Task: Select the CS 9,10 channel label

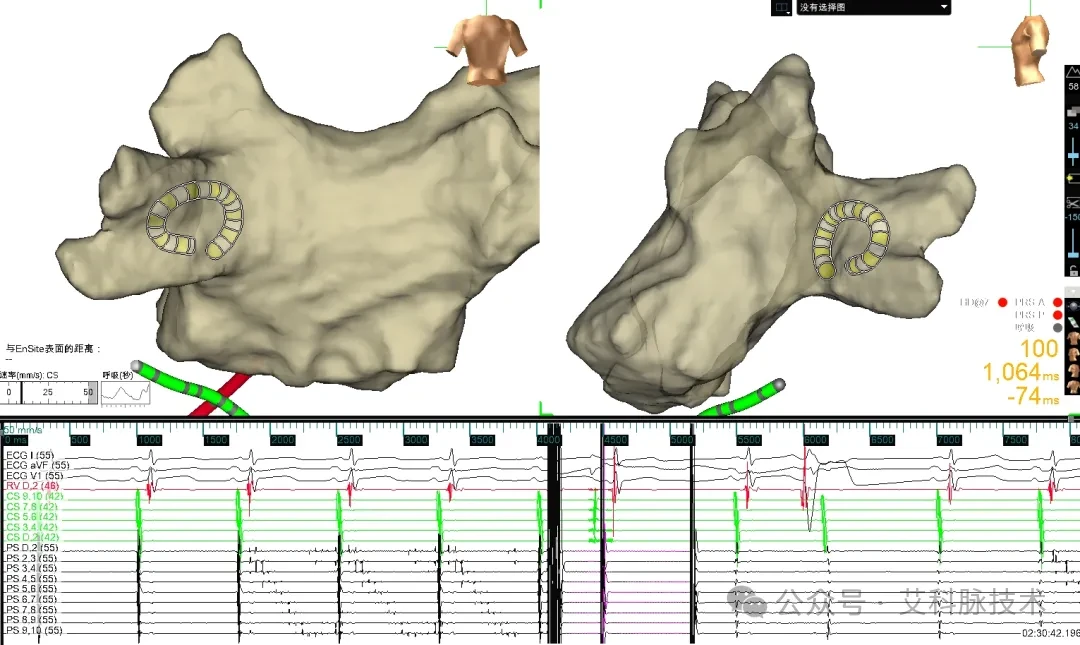Action: coord(34,496)
